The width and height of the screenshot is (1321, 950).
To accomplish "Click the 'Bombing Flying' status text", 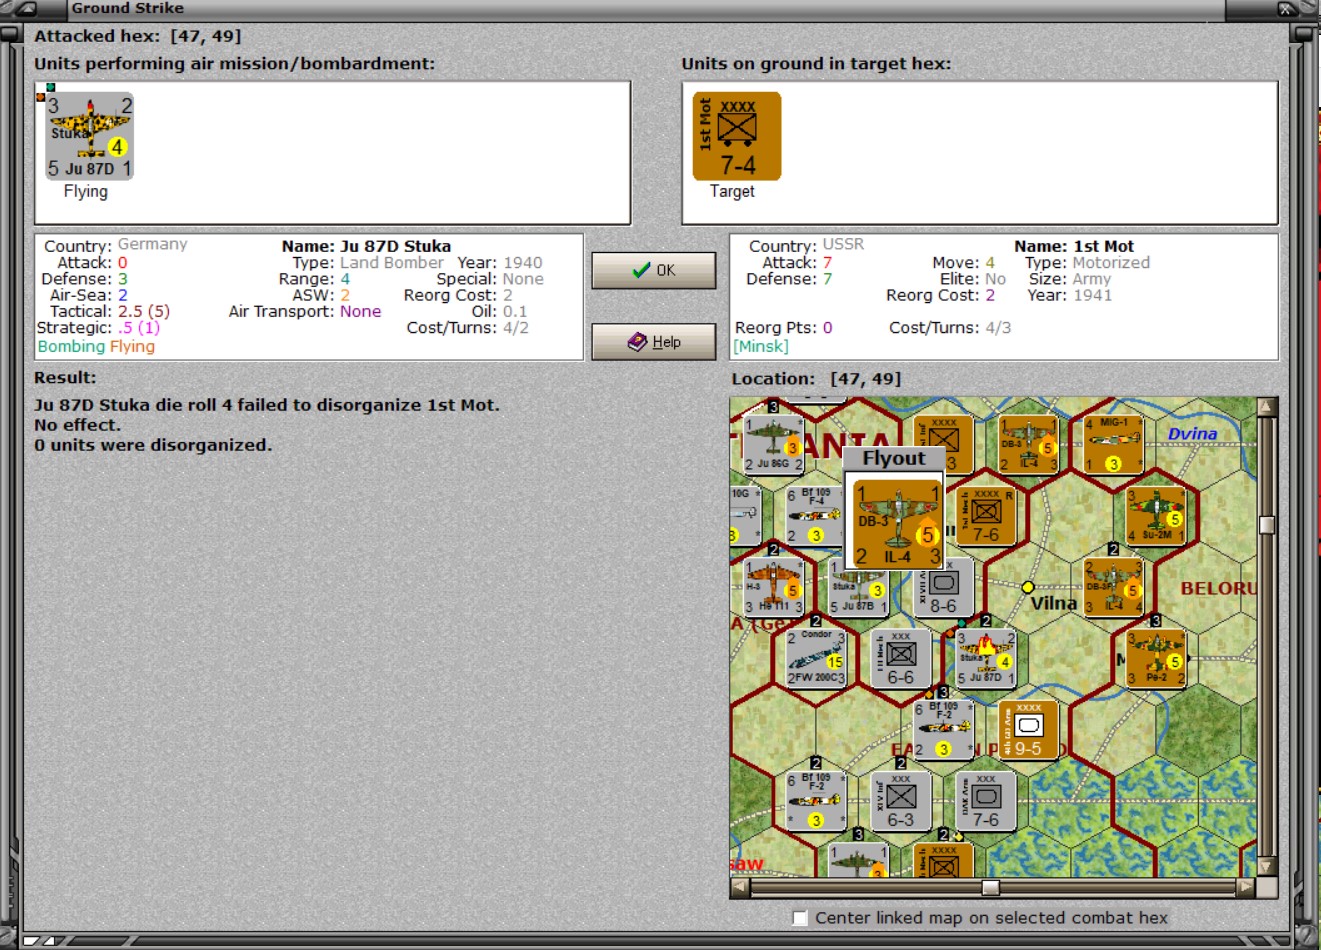I will pos(96,346).
